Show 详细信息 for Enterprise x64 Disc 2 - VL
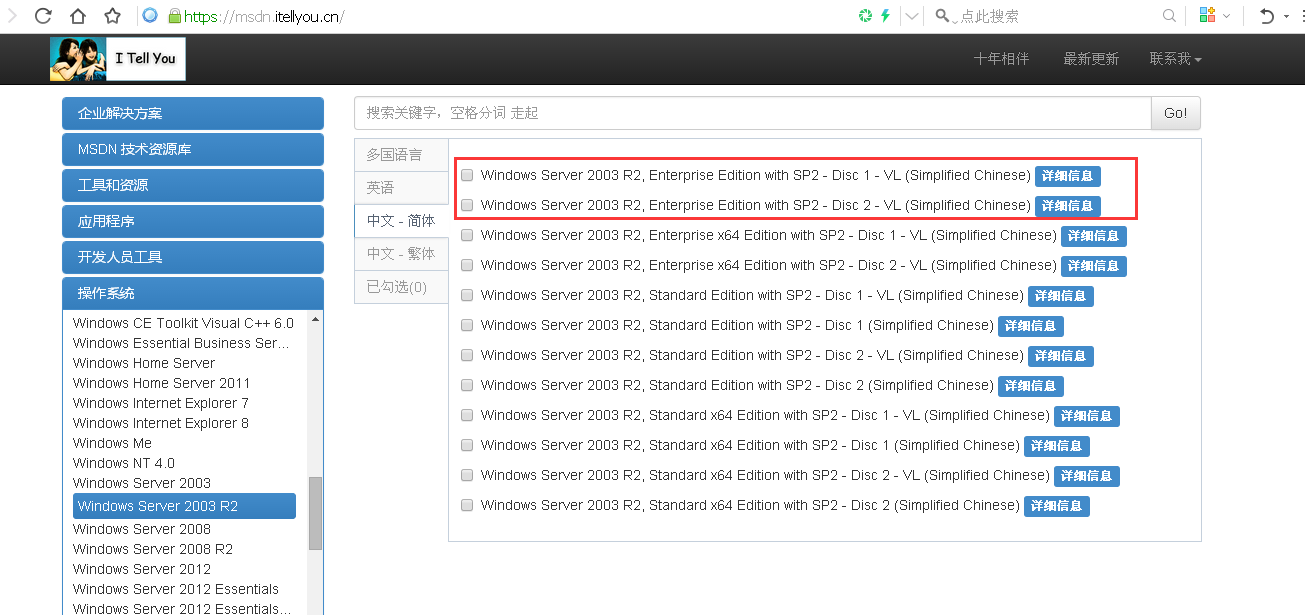 tap(1094, 266)
